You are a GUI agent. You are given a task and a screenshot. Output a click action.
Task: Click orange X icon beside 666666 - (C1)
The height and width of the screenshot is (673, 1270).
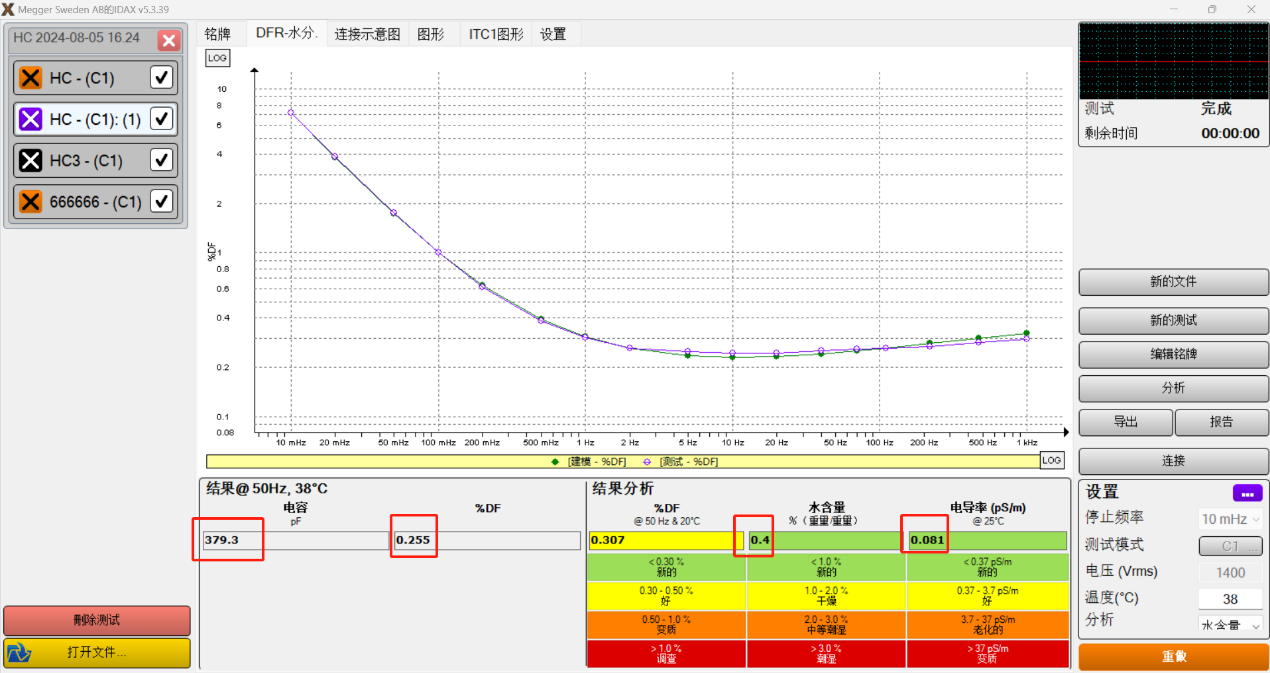point(31,201)
